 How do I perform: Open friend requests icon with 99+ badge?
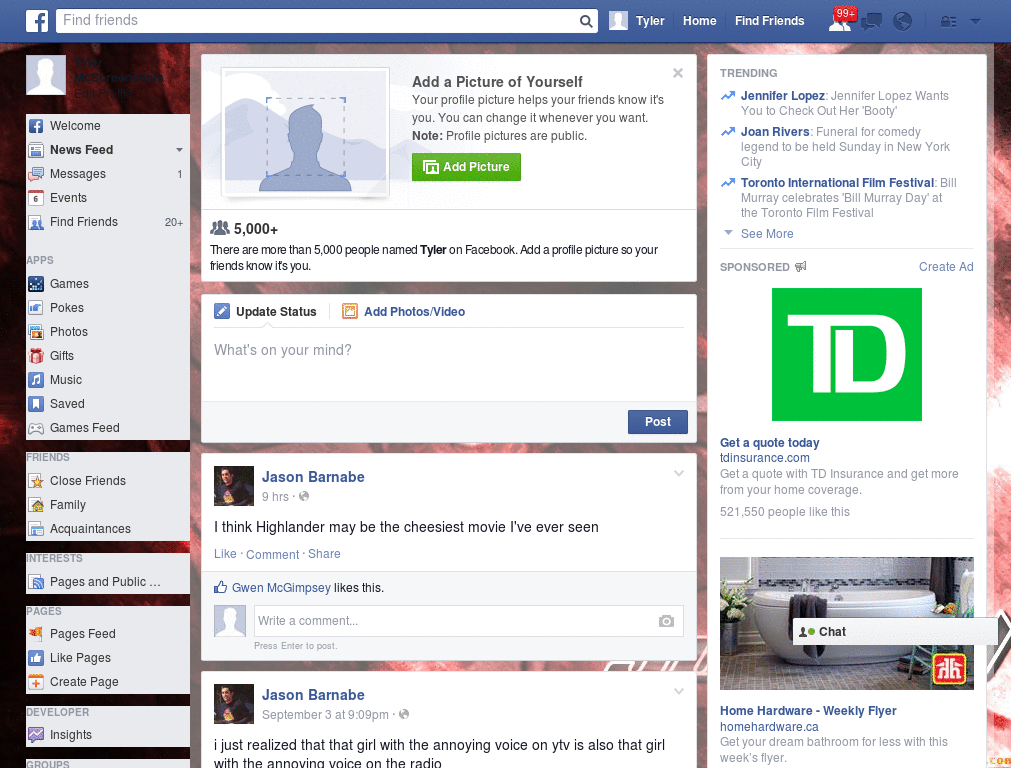coord(840,21)
